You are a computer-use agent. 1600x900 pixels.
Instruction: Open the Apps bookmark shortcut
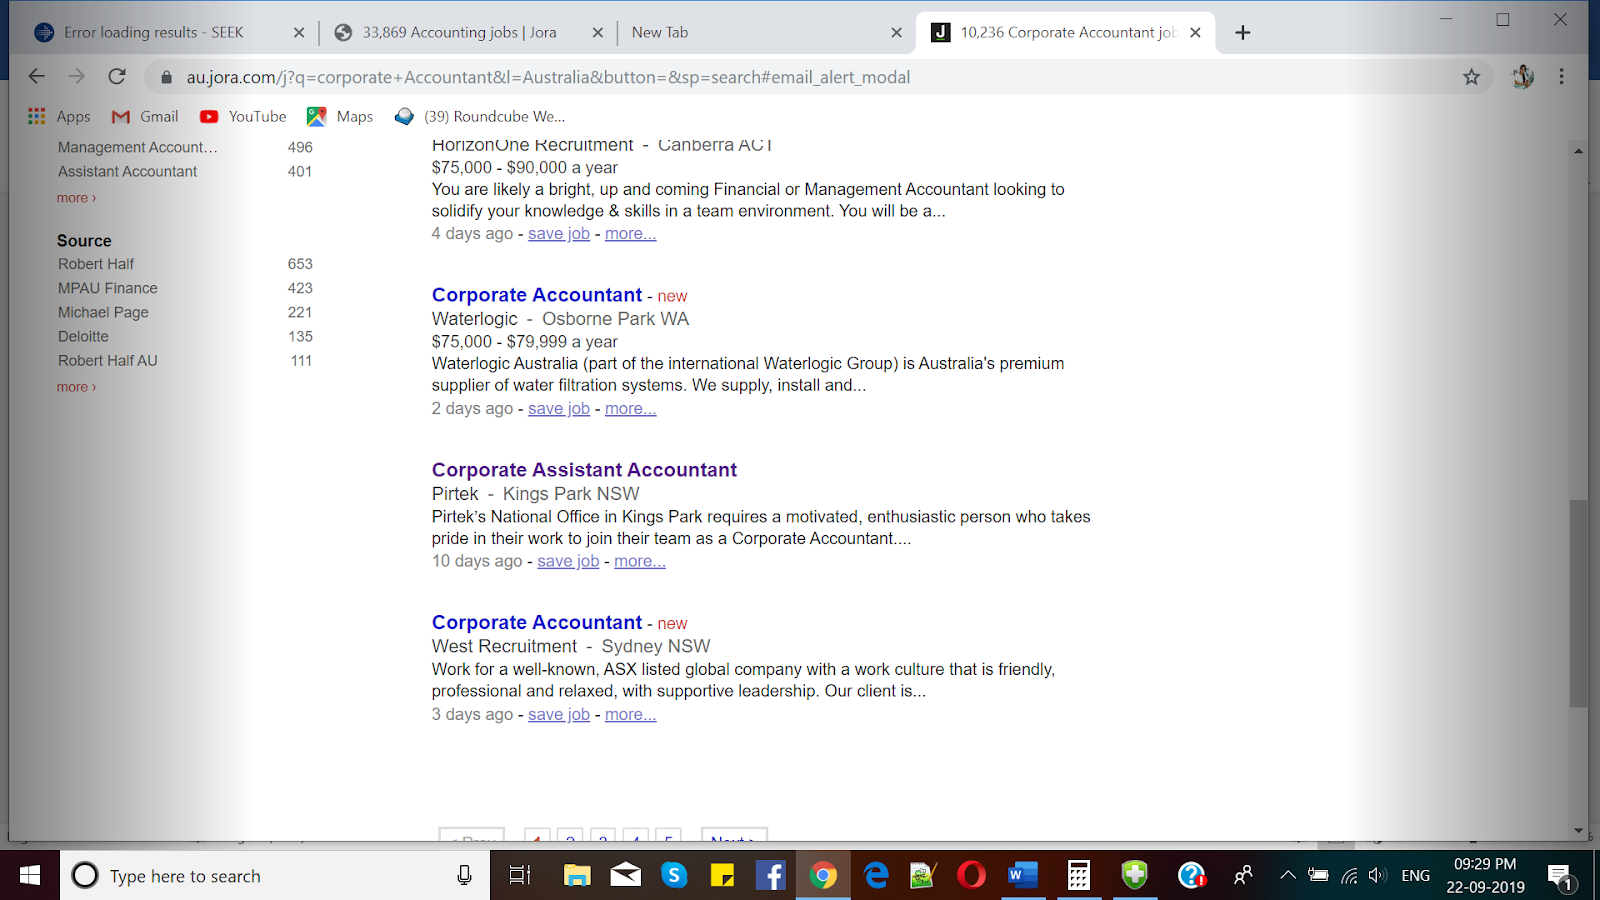[59, 116]
